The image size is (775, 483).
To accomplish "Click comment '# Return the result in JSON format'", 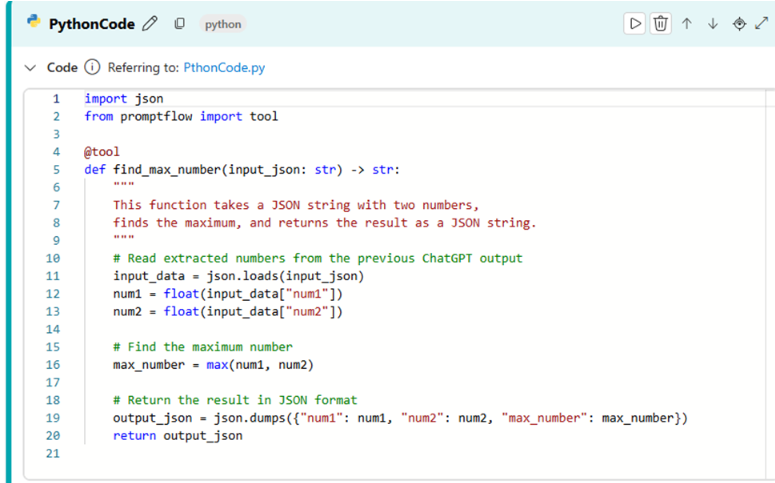I will pos(235,400).
